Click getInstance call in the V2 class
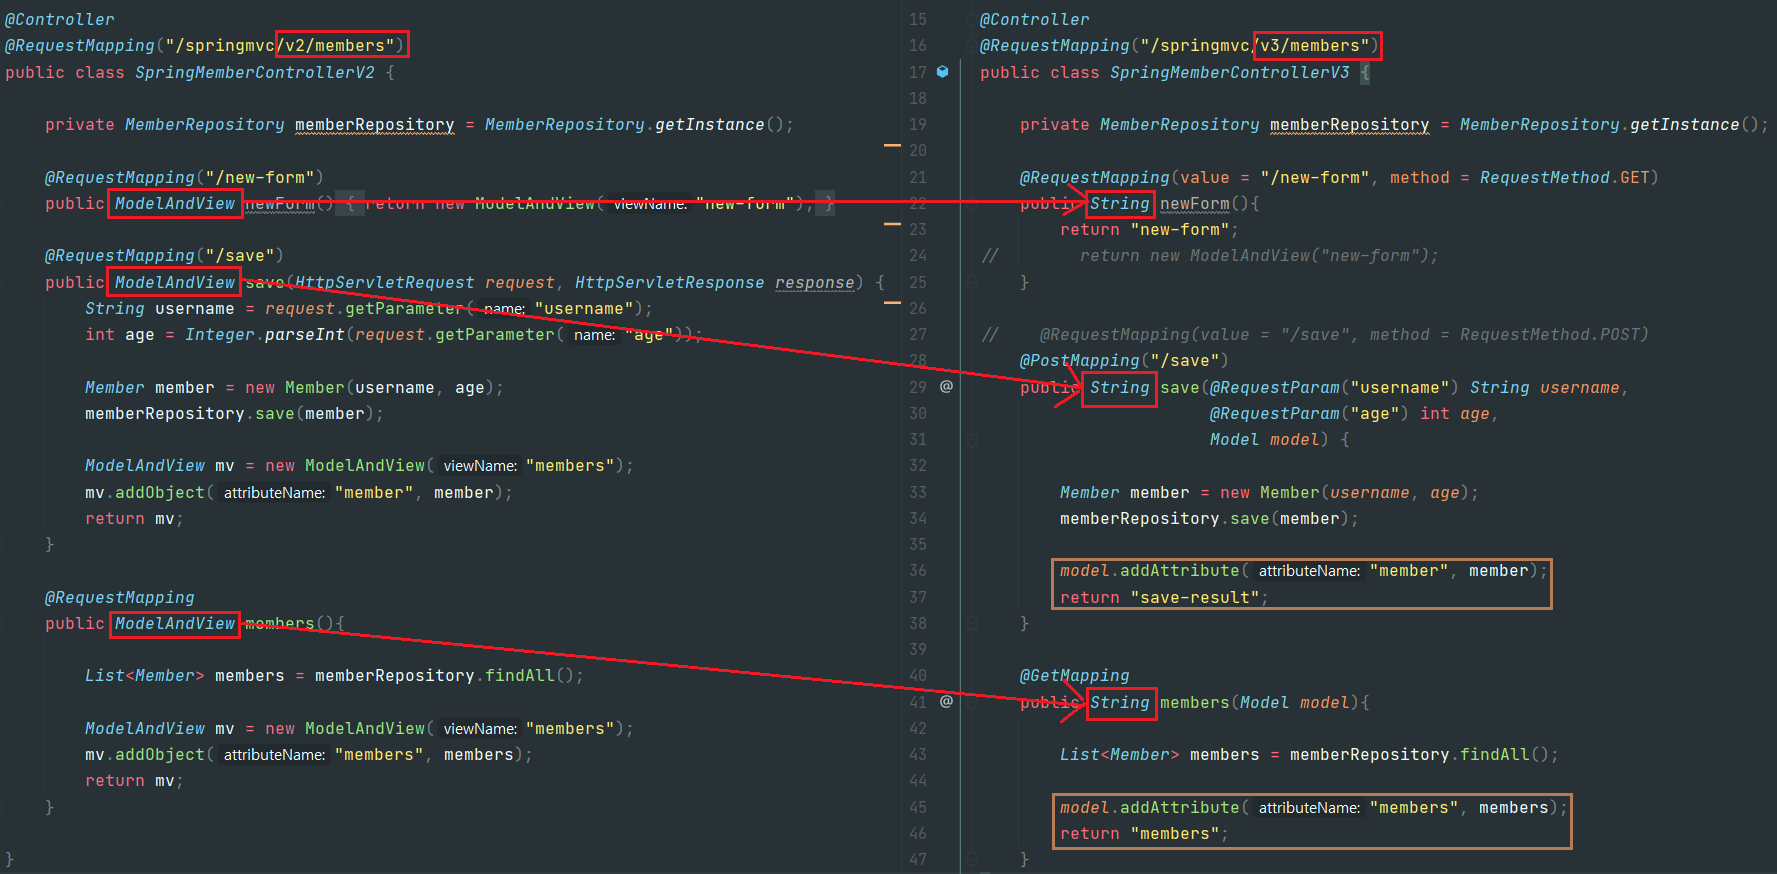 709,125
